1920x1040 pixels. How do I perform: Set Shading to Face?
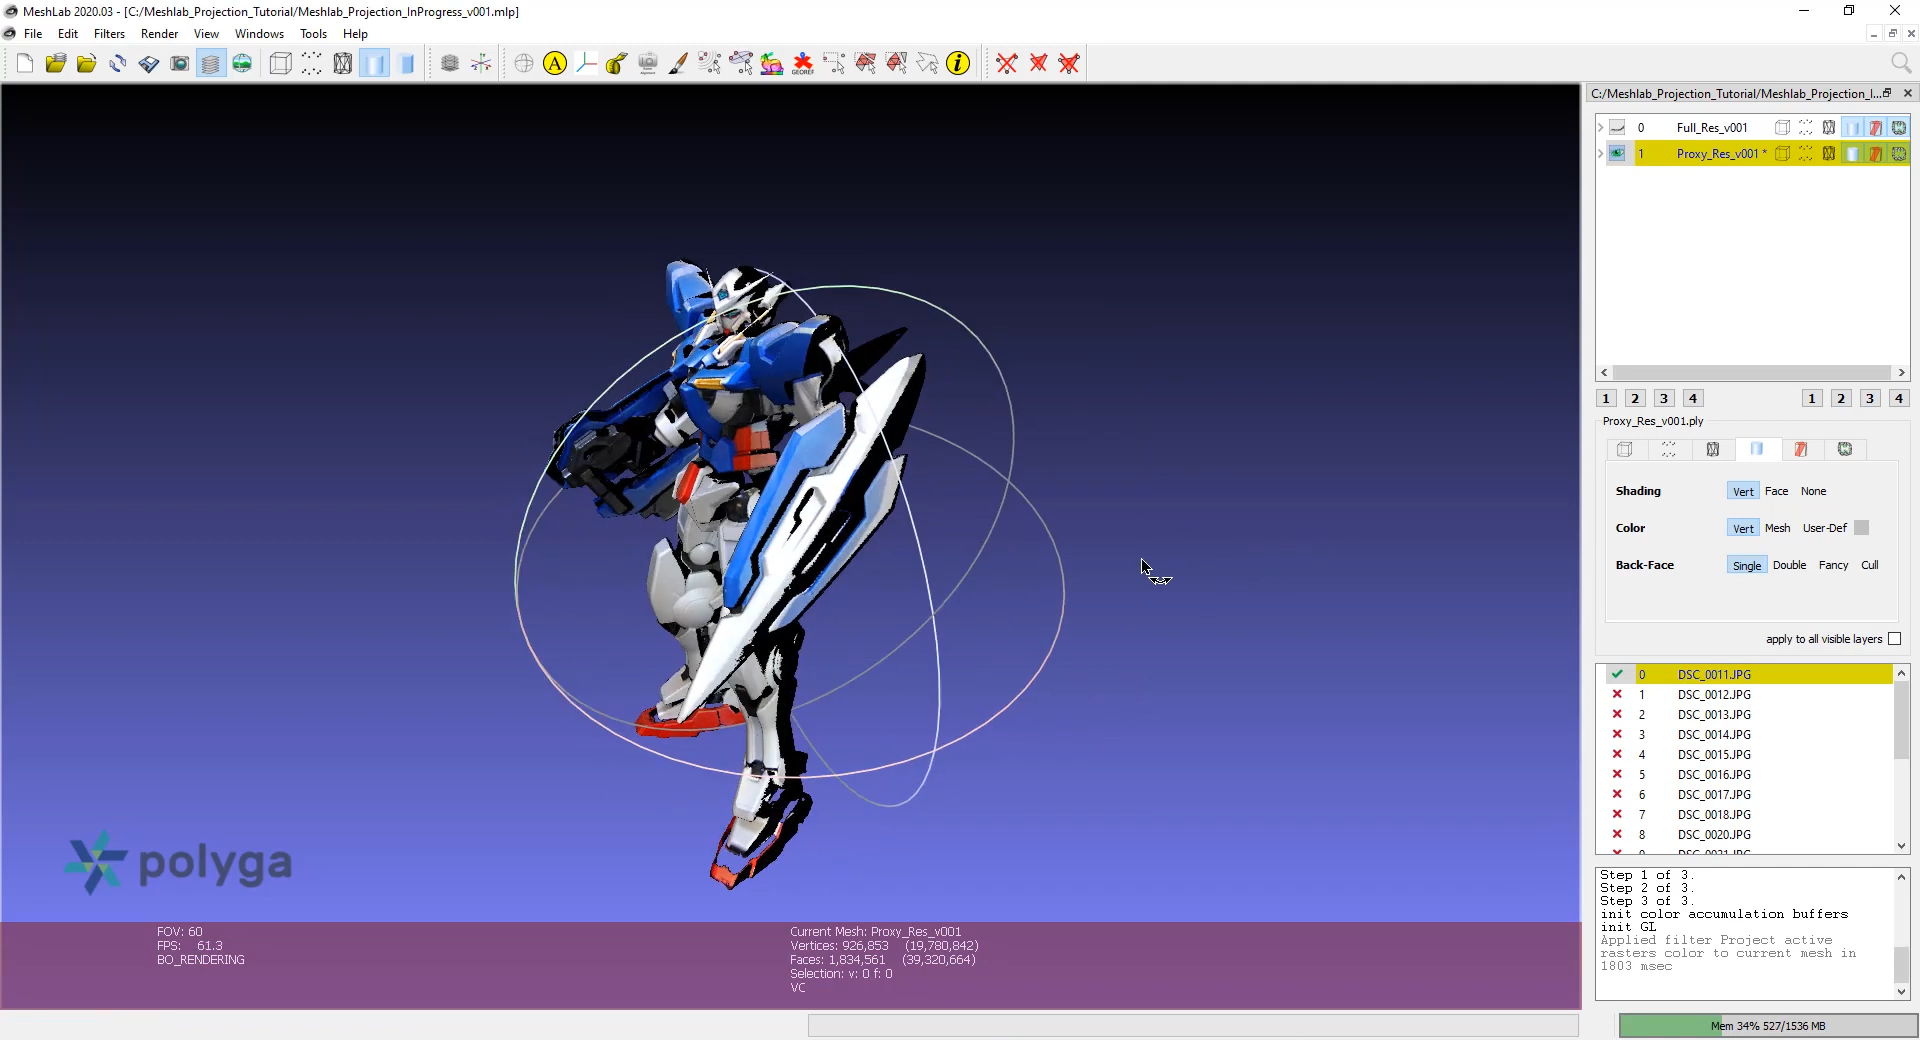(1776, 491)
